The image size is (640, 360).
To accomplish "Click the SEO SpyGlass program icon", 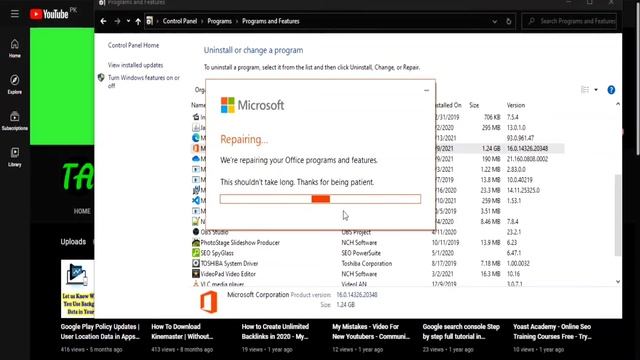I will [196, 253].
